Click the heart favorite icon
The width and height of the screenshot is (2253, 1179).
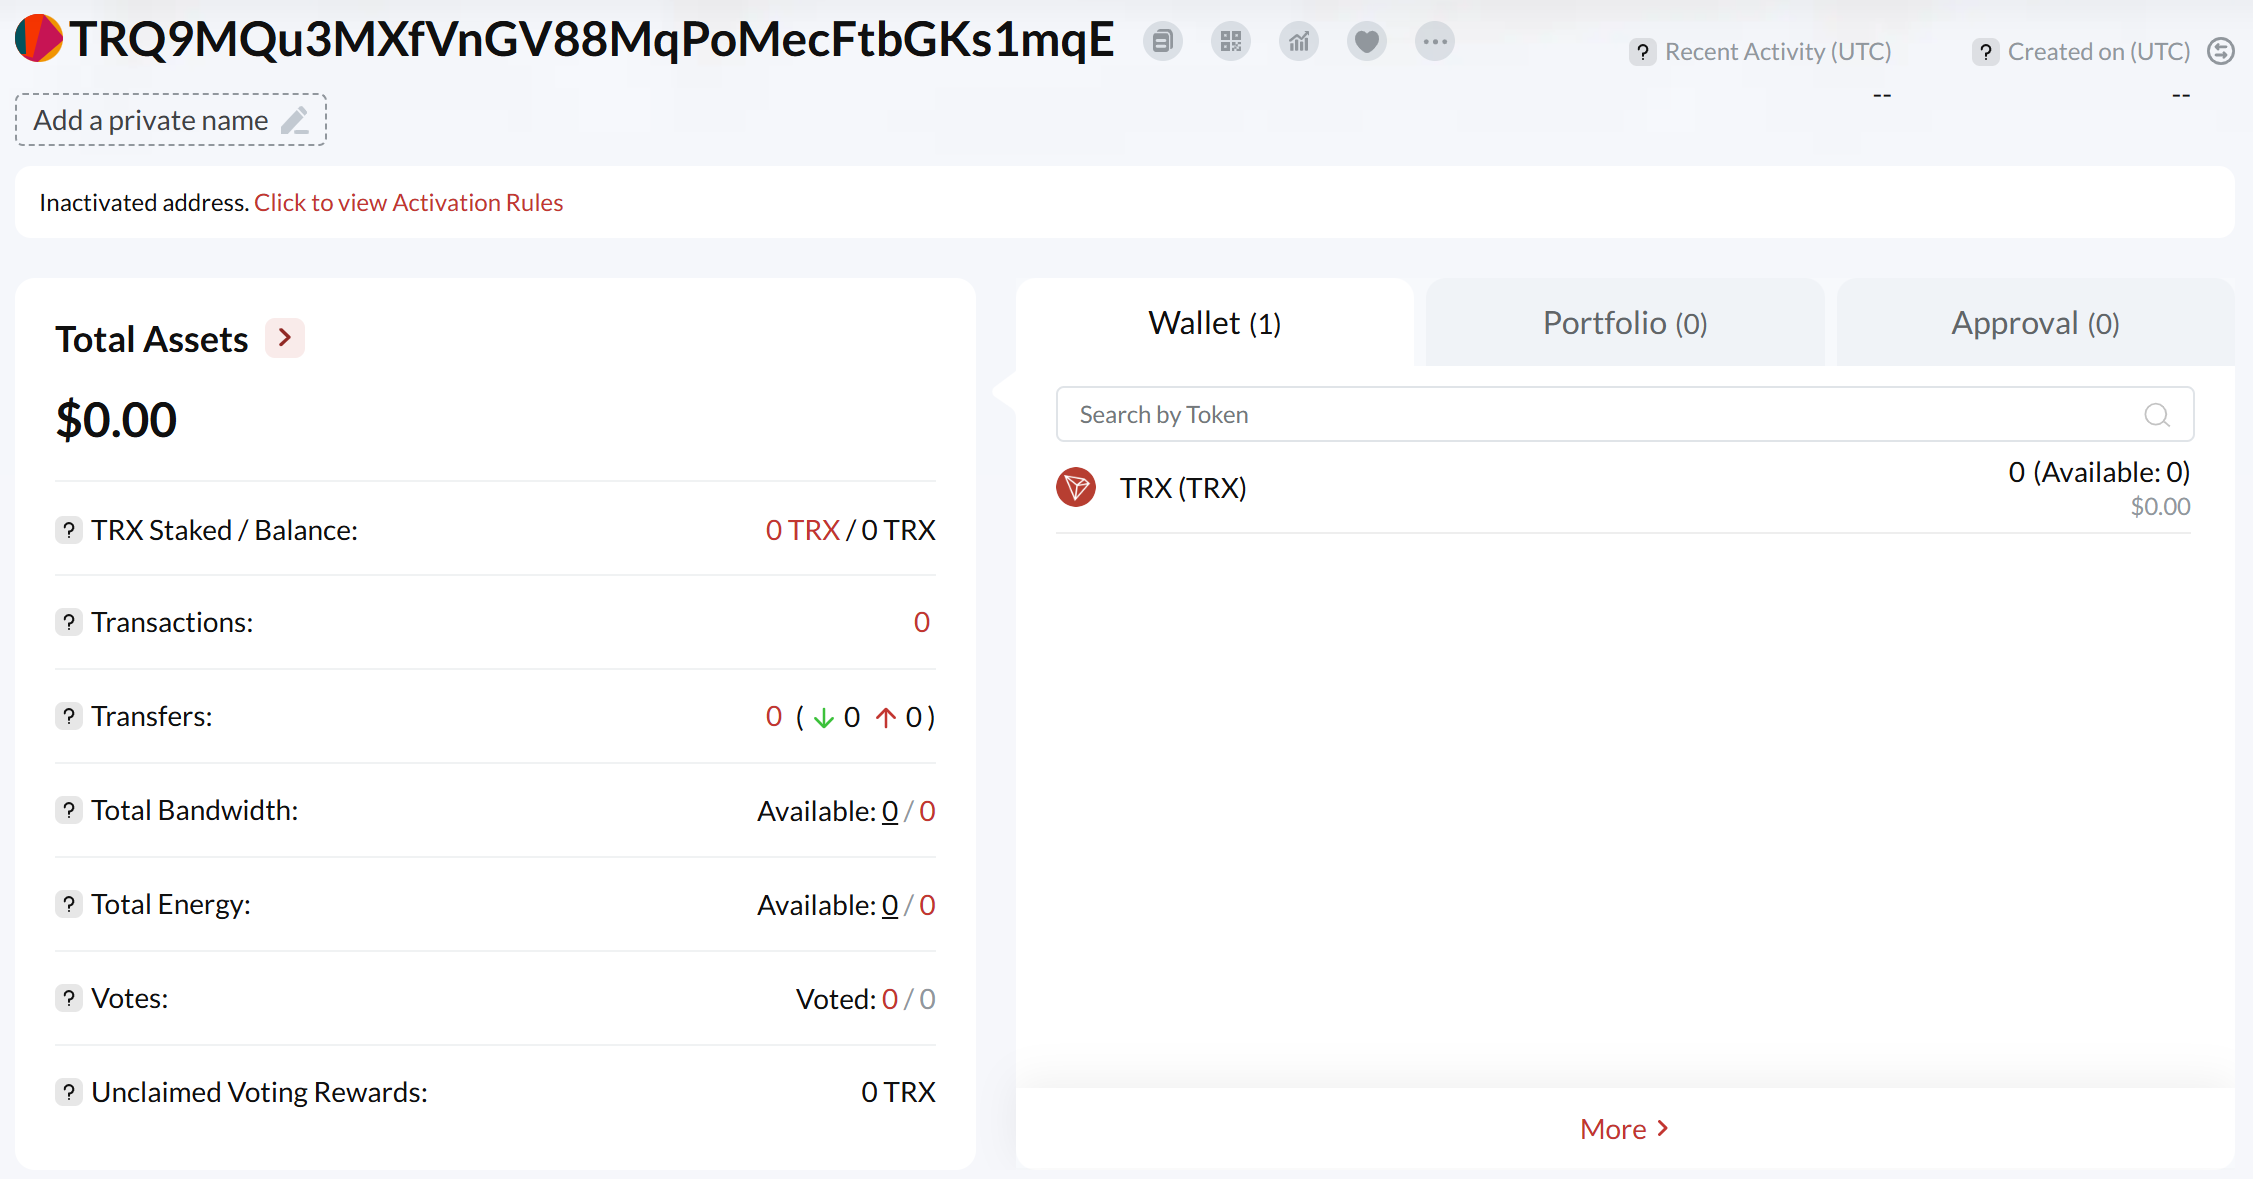pyautogui.click(x=1366, y=42)
